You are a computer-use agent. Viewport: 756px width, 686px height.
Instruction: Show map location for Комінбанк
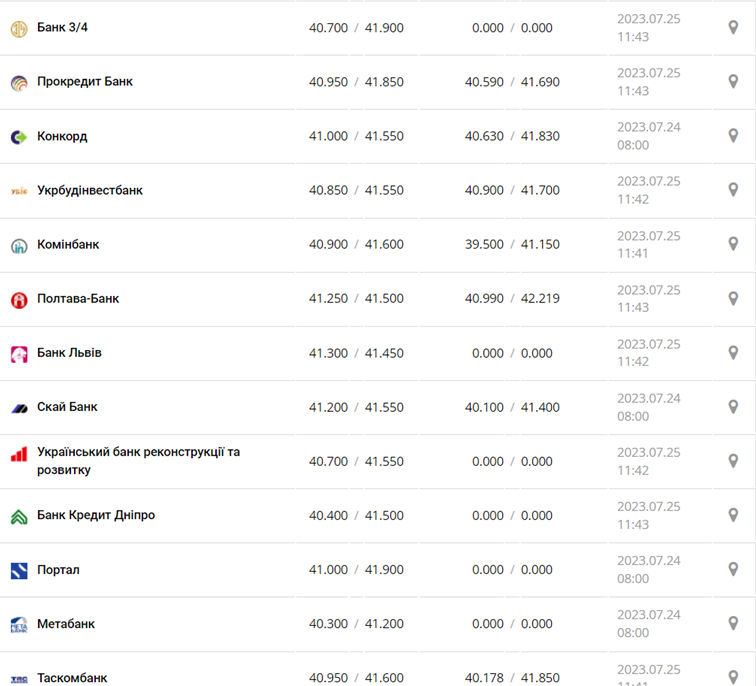[733, 244]
